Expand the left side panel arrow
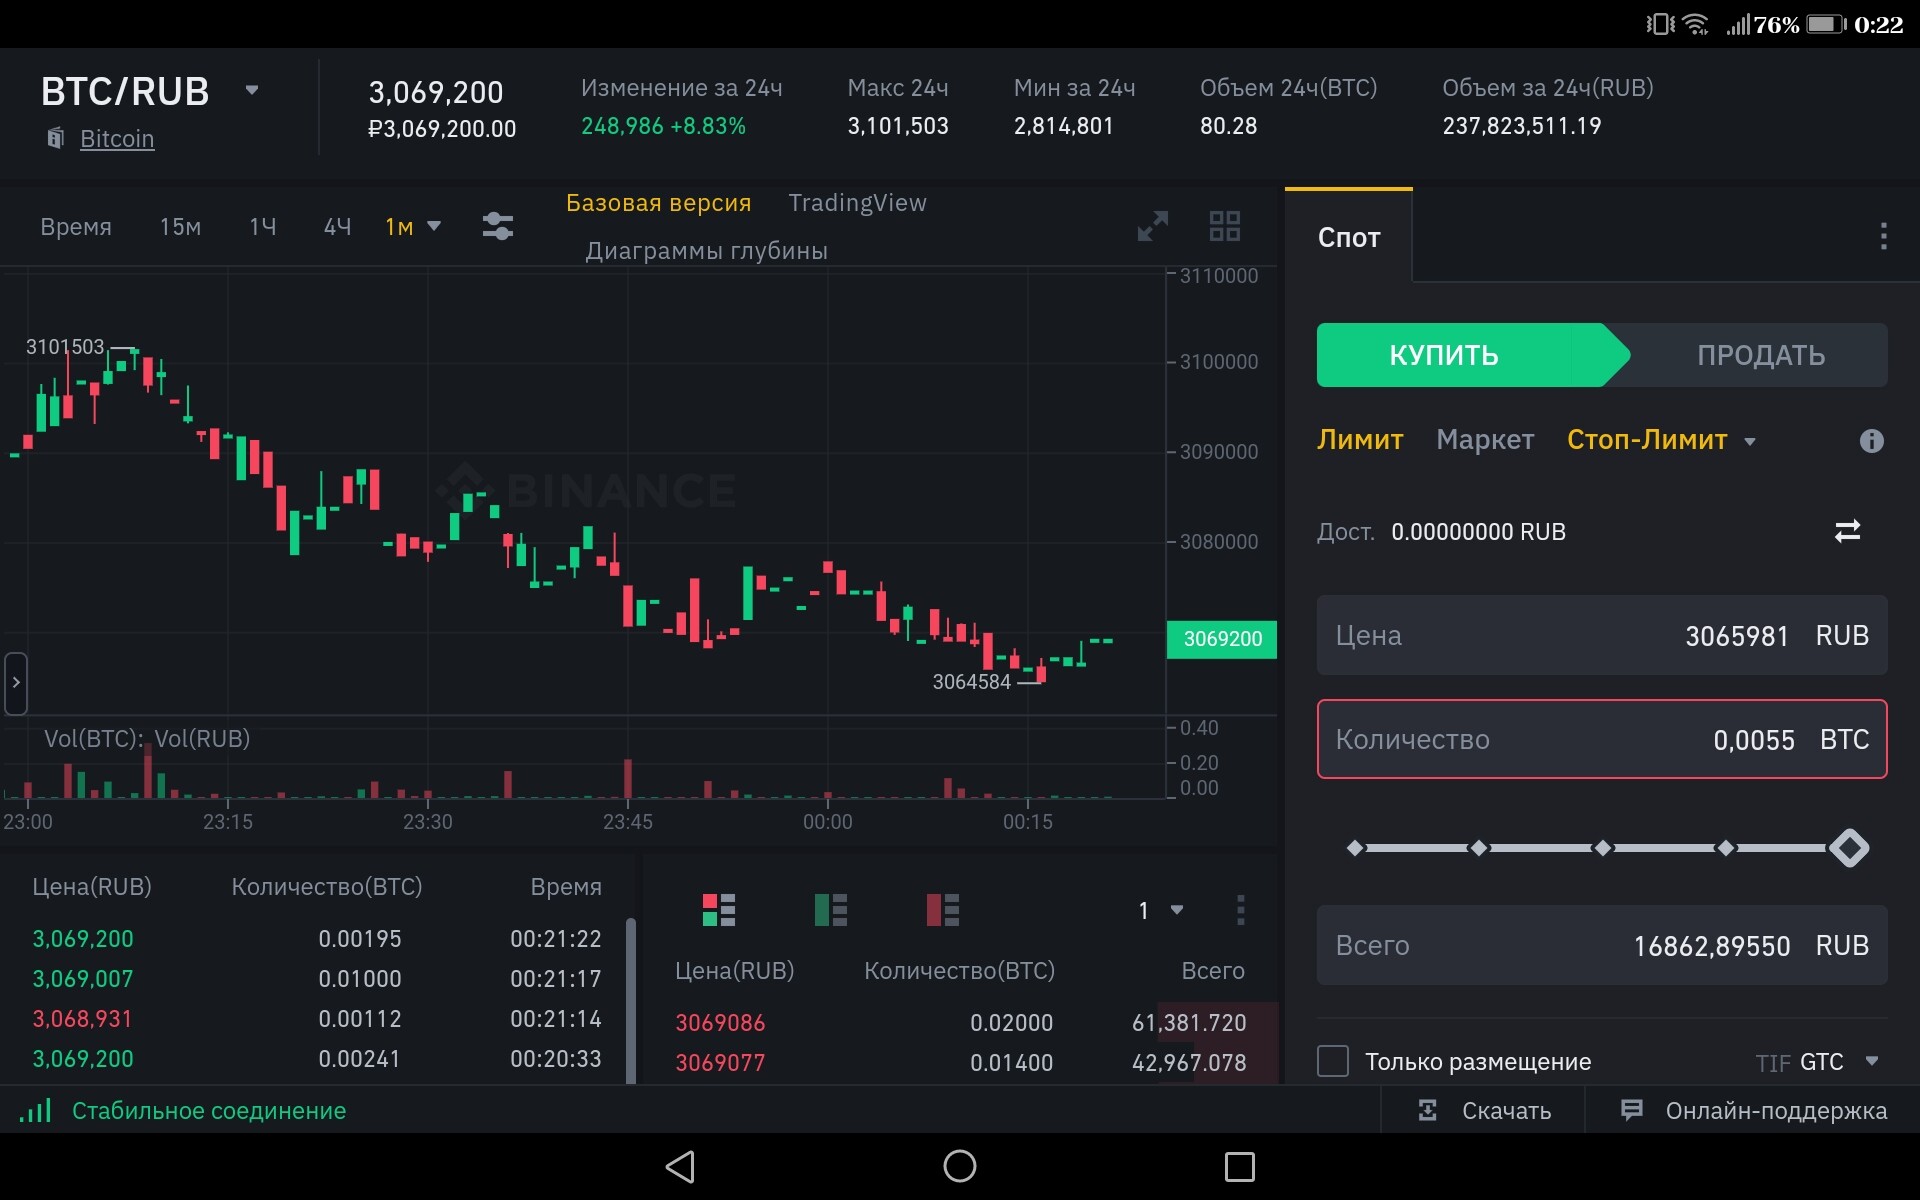Screen dimensions: 1920x1200 click(x=16, y=683)
